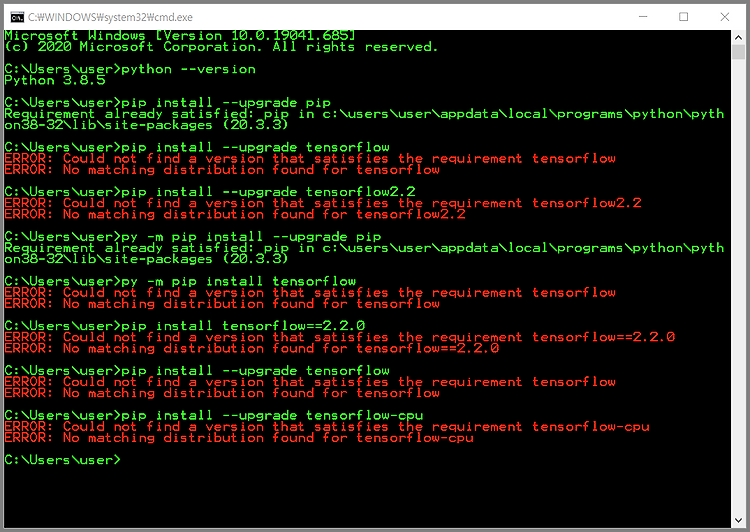Click 'Could not find' error for requirement tensorflow2.2
Image resolution: width=750 pixels, height=532 pixels.
coord(323,203)
